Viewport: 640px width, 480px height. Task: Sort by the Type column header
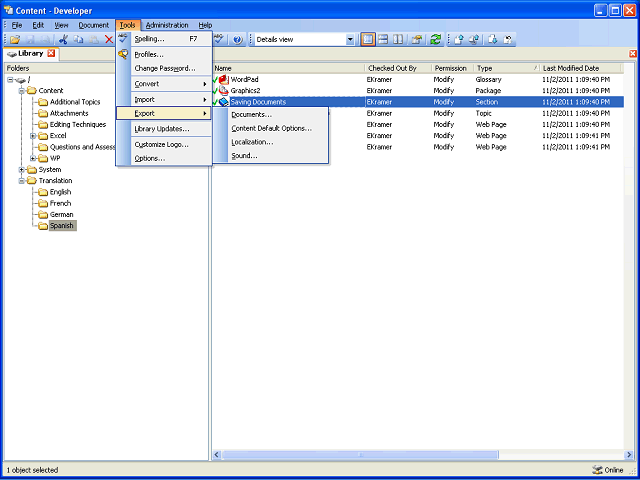pos(507,68)
